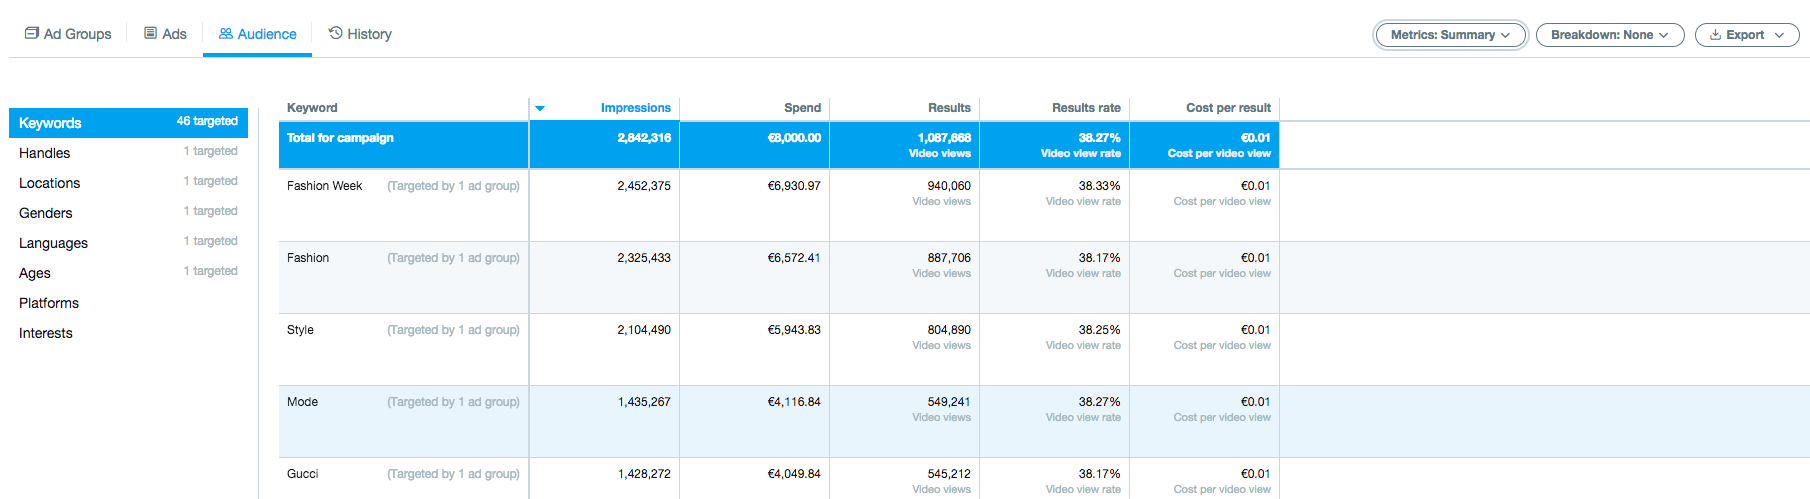Open the Interests audience category

point(46,333)
